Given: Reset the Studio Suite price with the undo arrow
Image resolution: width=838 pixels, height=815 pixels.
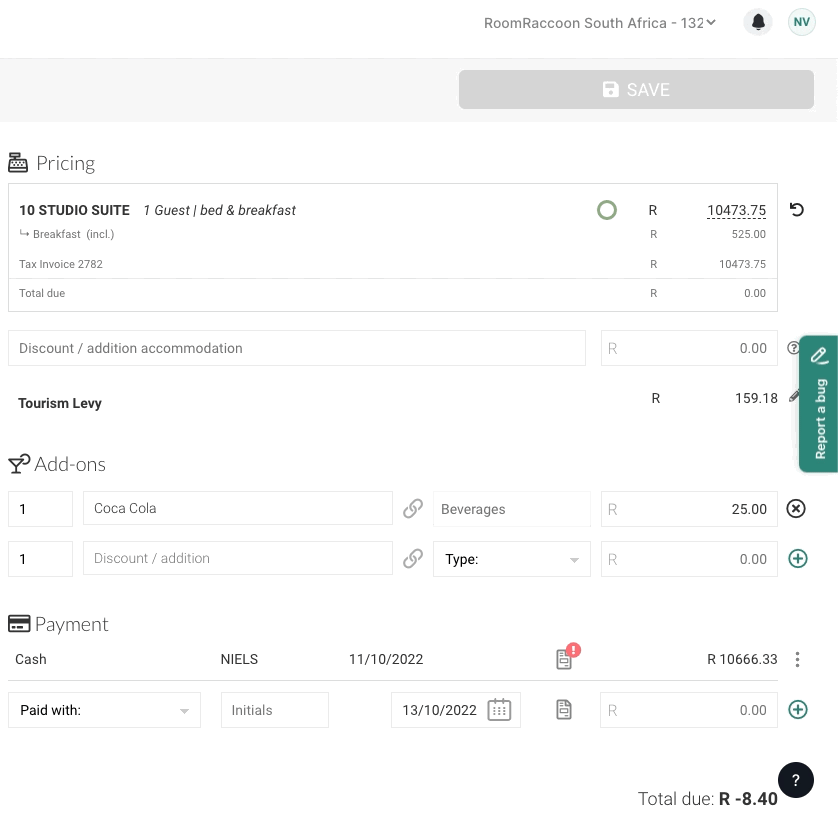Looking at the screenshot, I should [796, 209].
